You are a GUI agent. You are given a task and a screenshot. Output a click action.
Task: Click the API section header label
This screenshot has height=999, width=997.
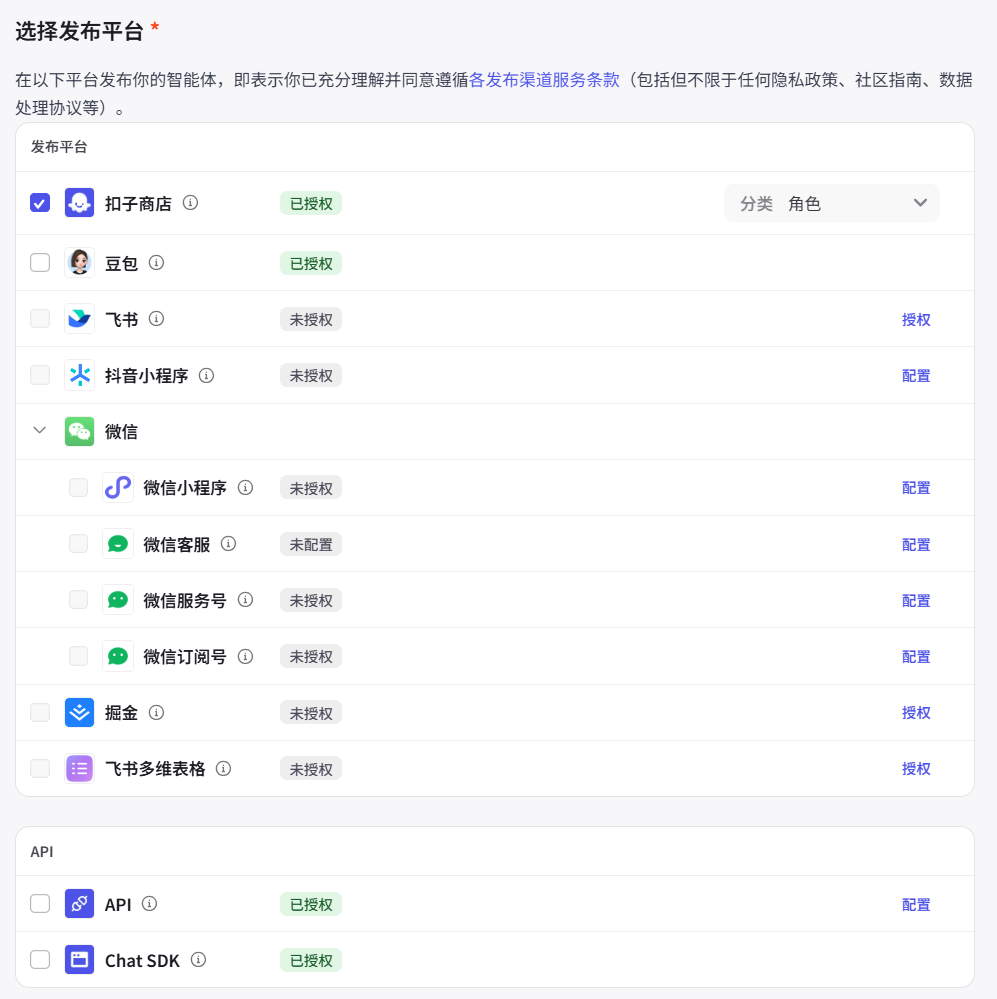[42, 852]
